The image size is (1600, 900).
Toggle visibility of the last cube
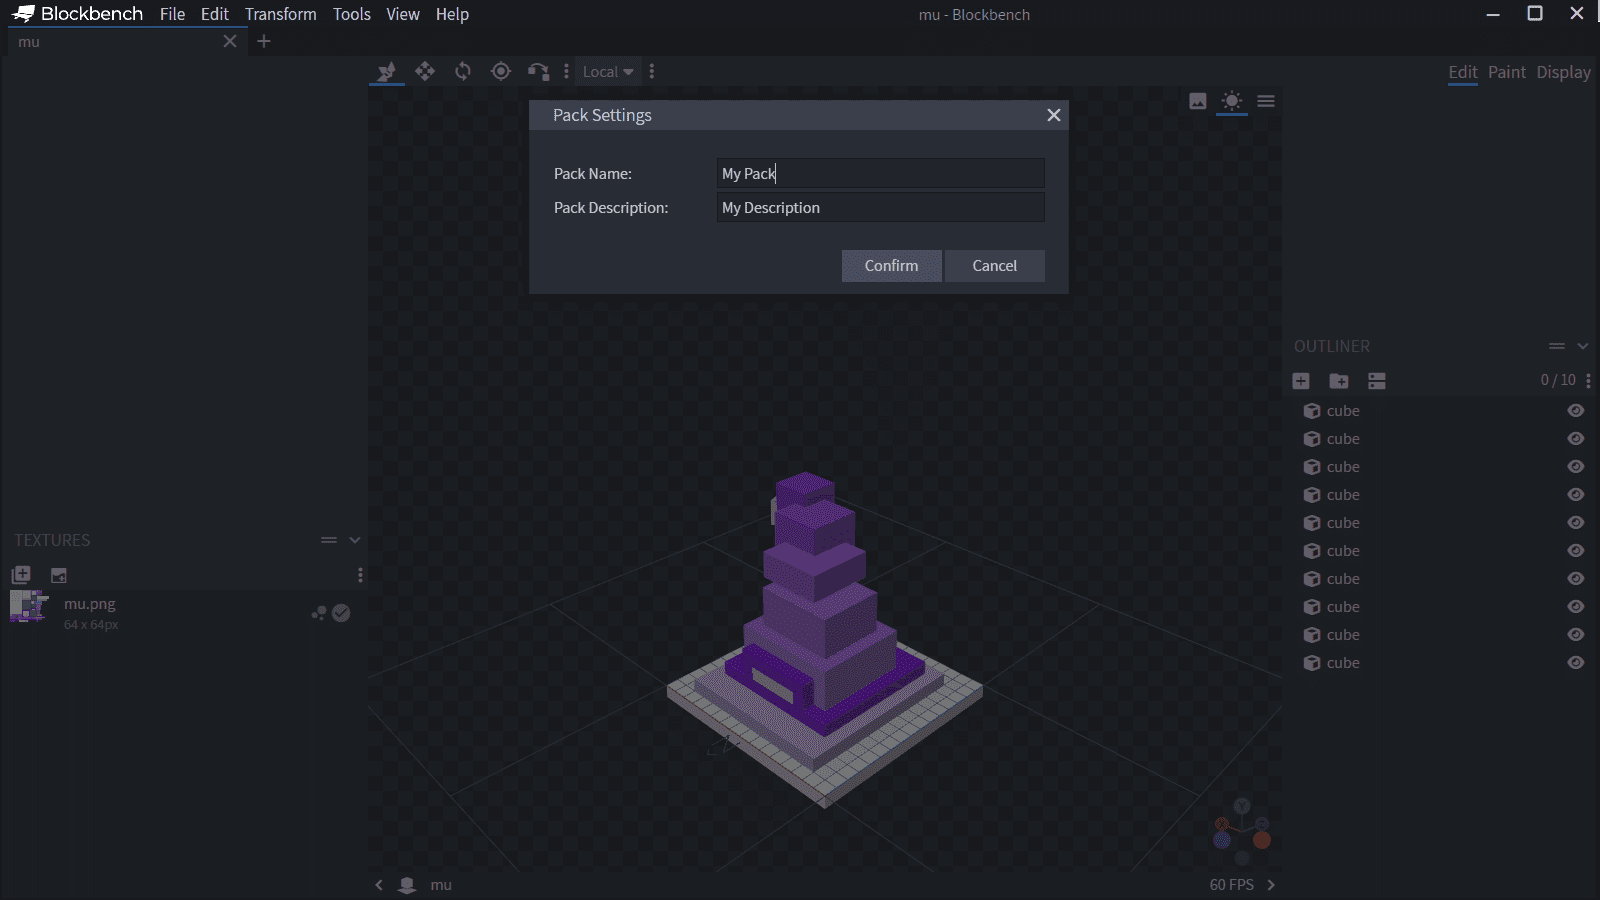pos(1576,663)
